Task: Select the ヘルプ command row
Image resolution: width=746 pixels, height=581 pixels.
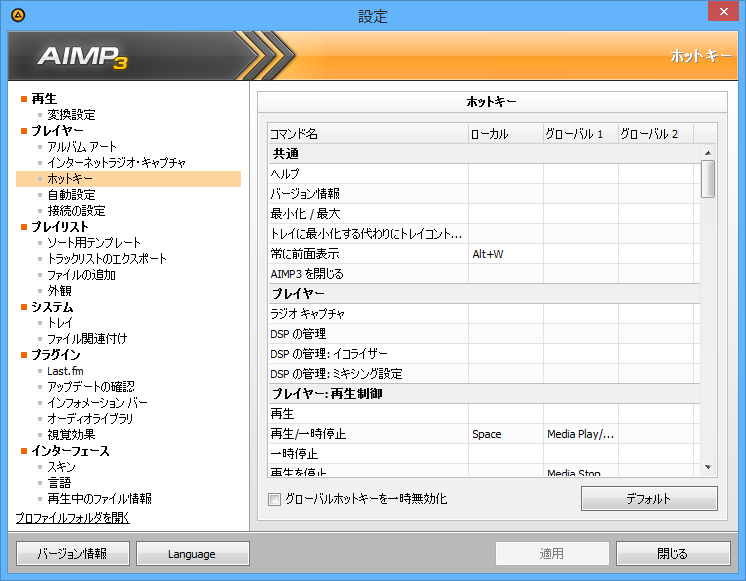Action: pyautogui.click(x=484, y=174)
